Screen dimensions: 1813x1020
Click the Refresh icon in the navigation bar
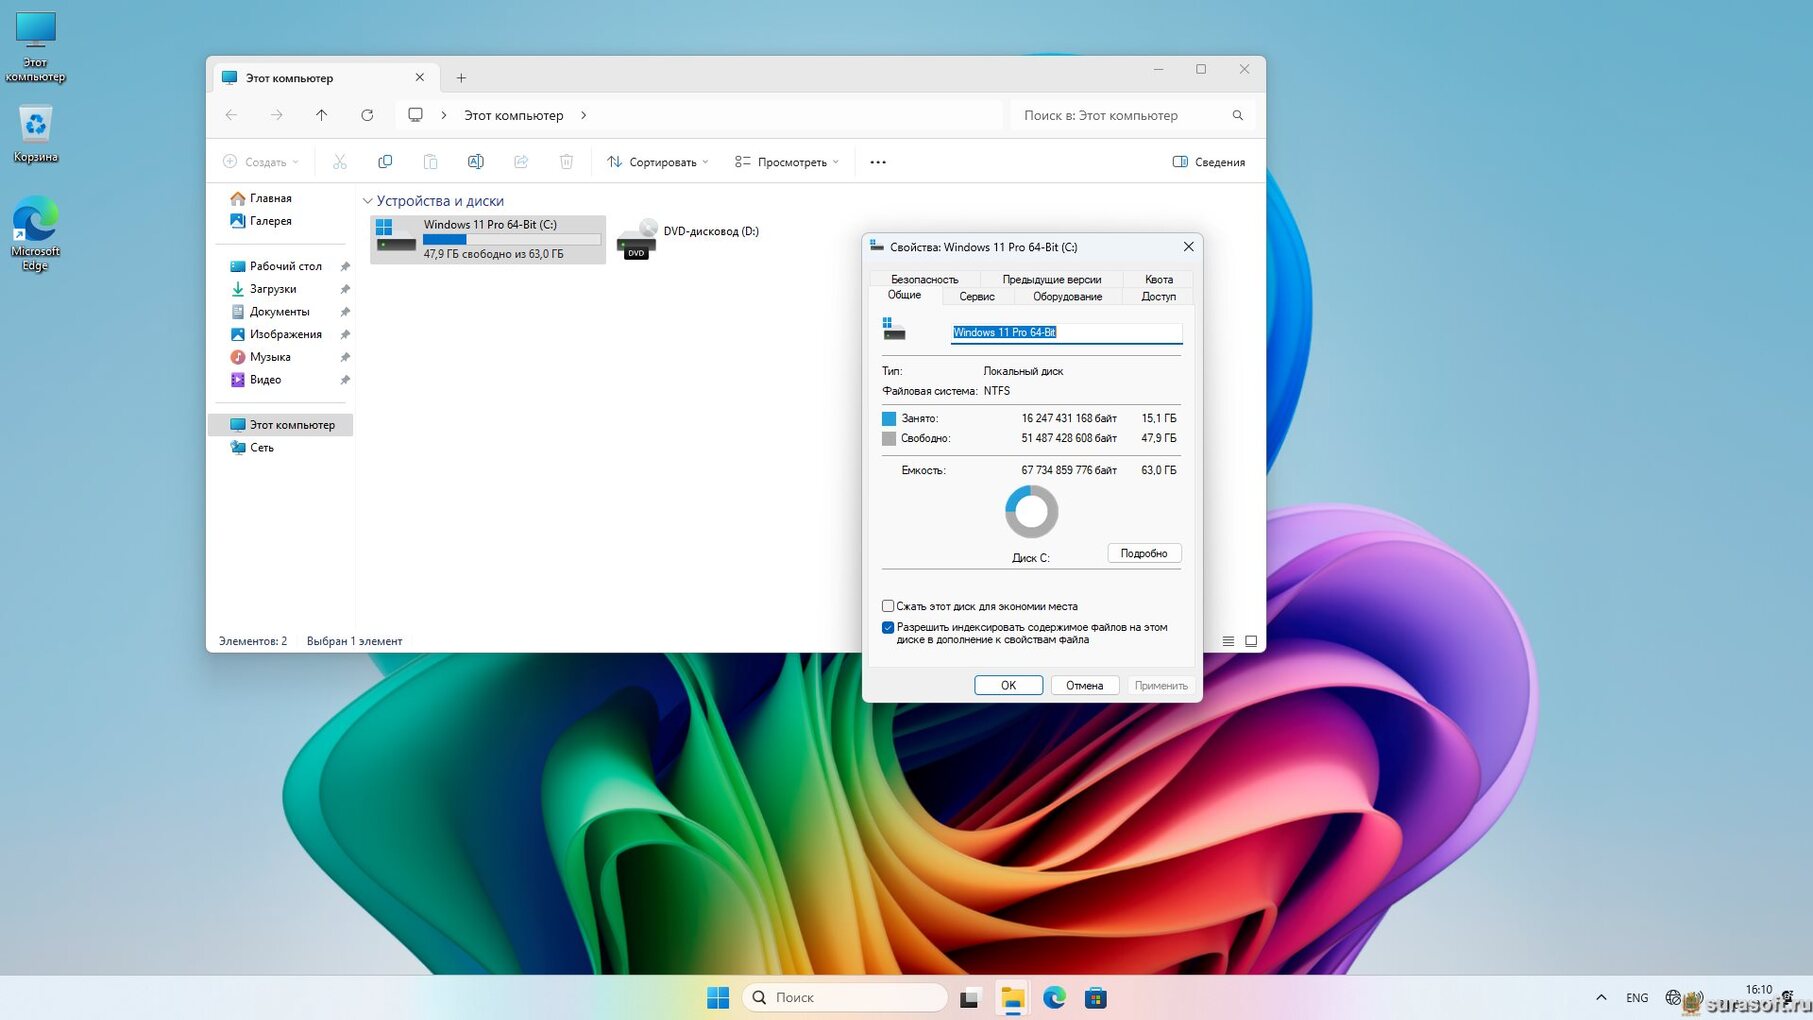click(367, 115)
